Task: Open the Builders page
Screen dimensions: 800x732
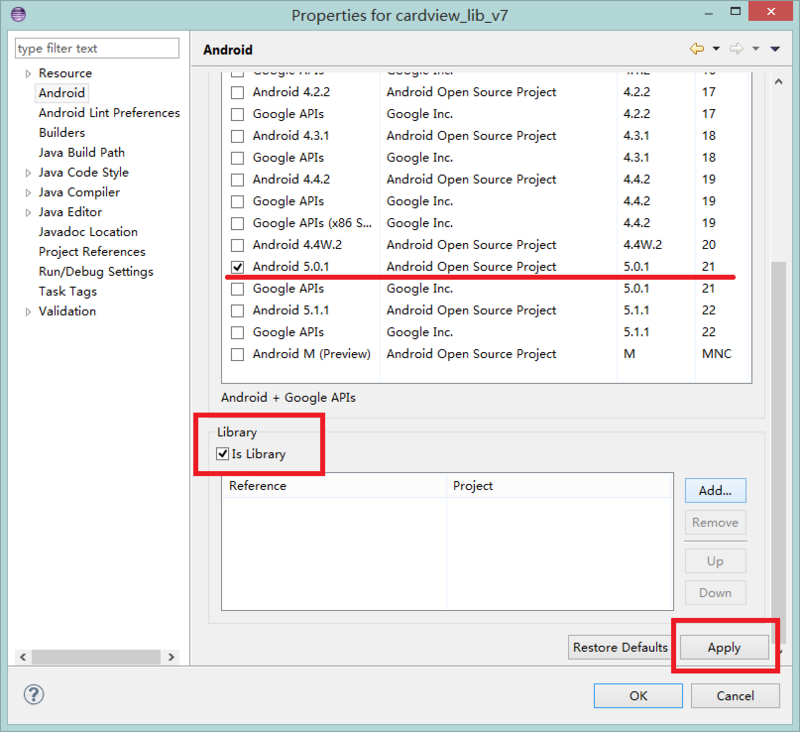Action: pos(62,133)
